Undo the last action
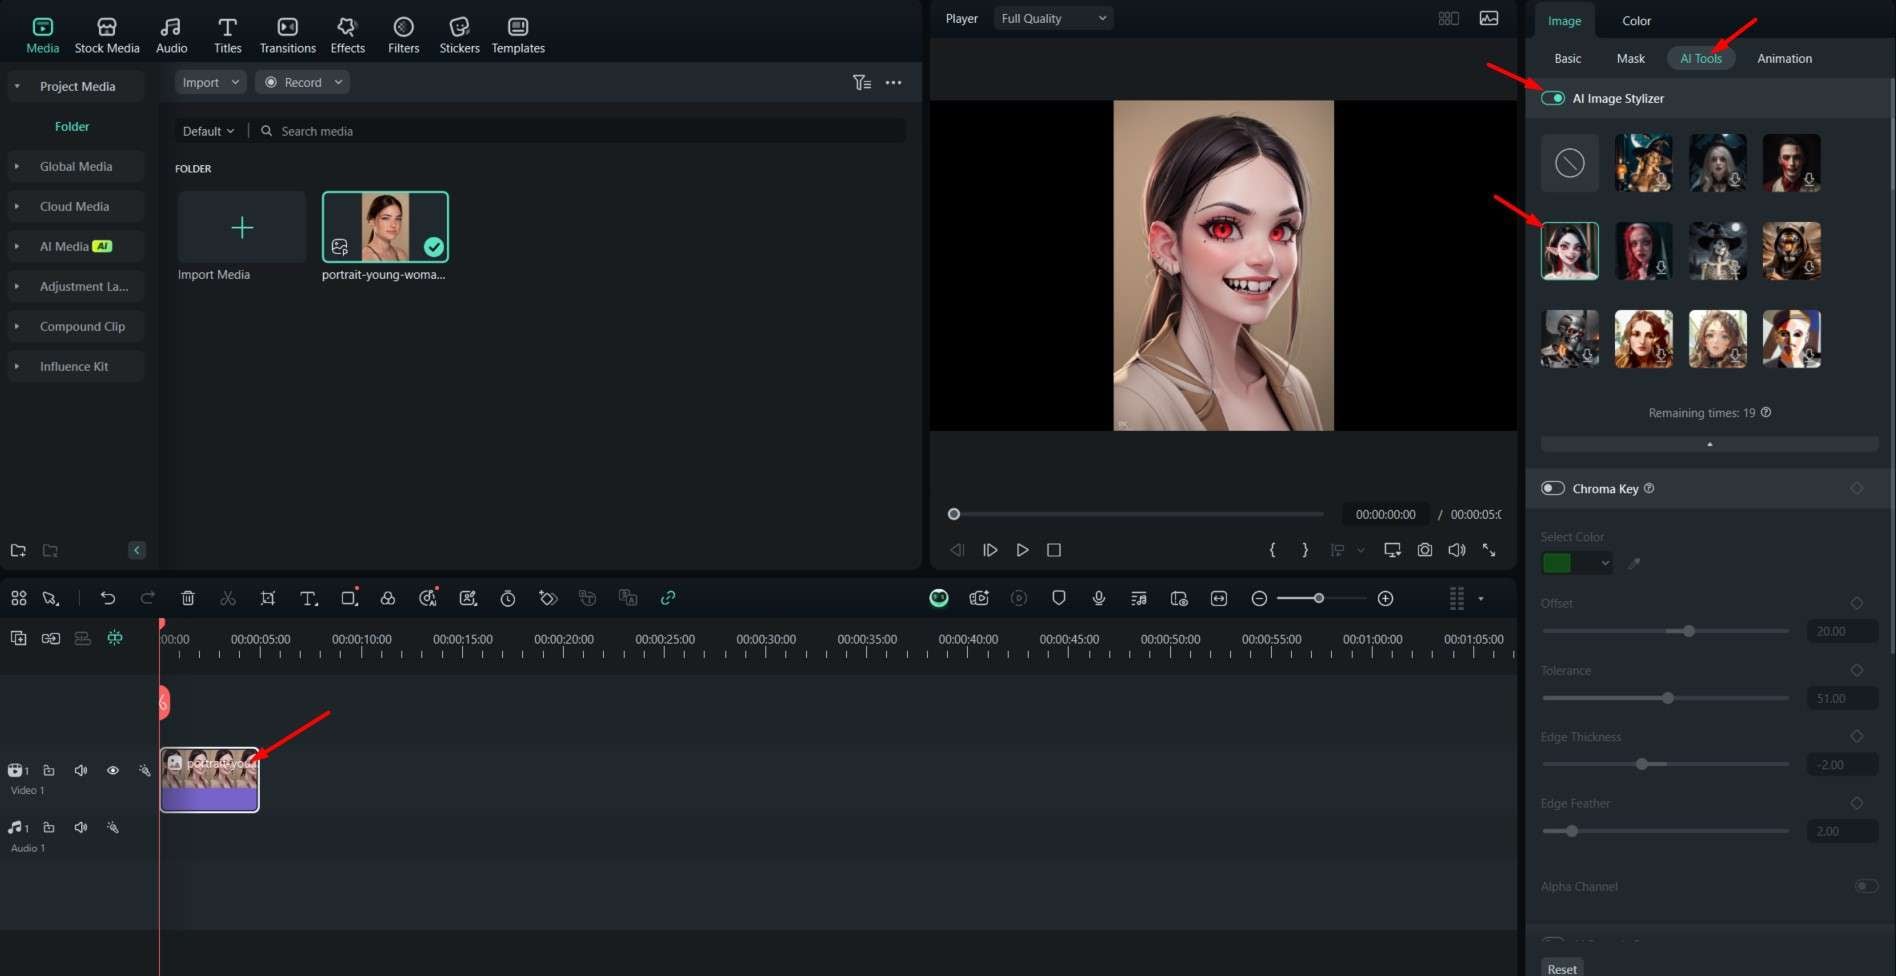Screen dimensions: 1896x976 click(108, 598)
